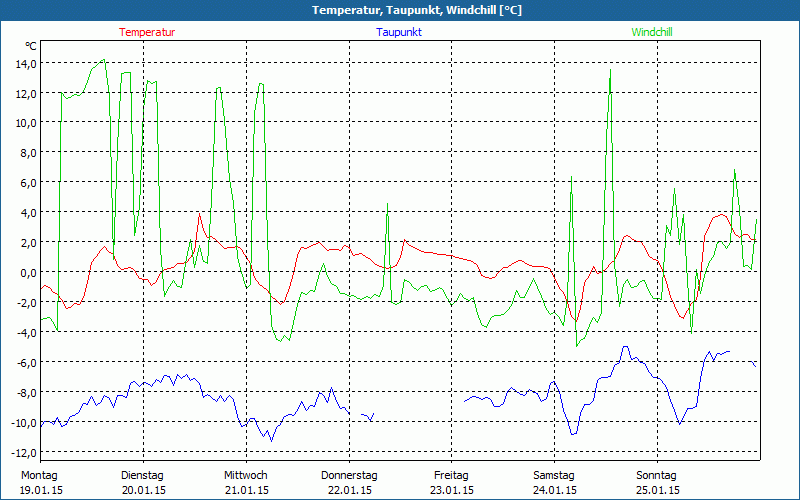The height and width of the screenshot is (500, 800).
Task: Click the 14,0 y-axis tick label
Action: [x=25, y=63]
